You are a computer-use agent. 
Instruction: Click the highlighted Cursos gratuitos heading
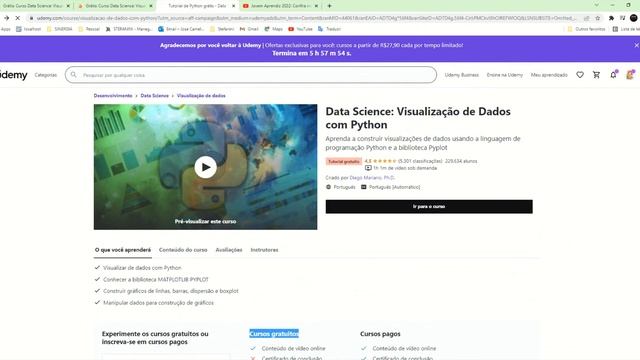point(274,333)
